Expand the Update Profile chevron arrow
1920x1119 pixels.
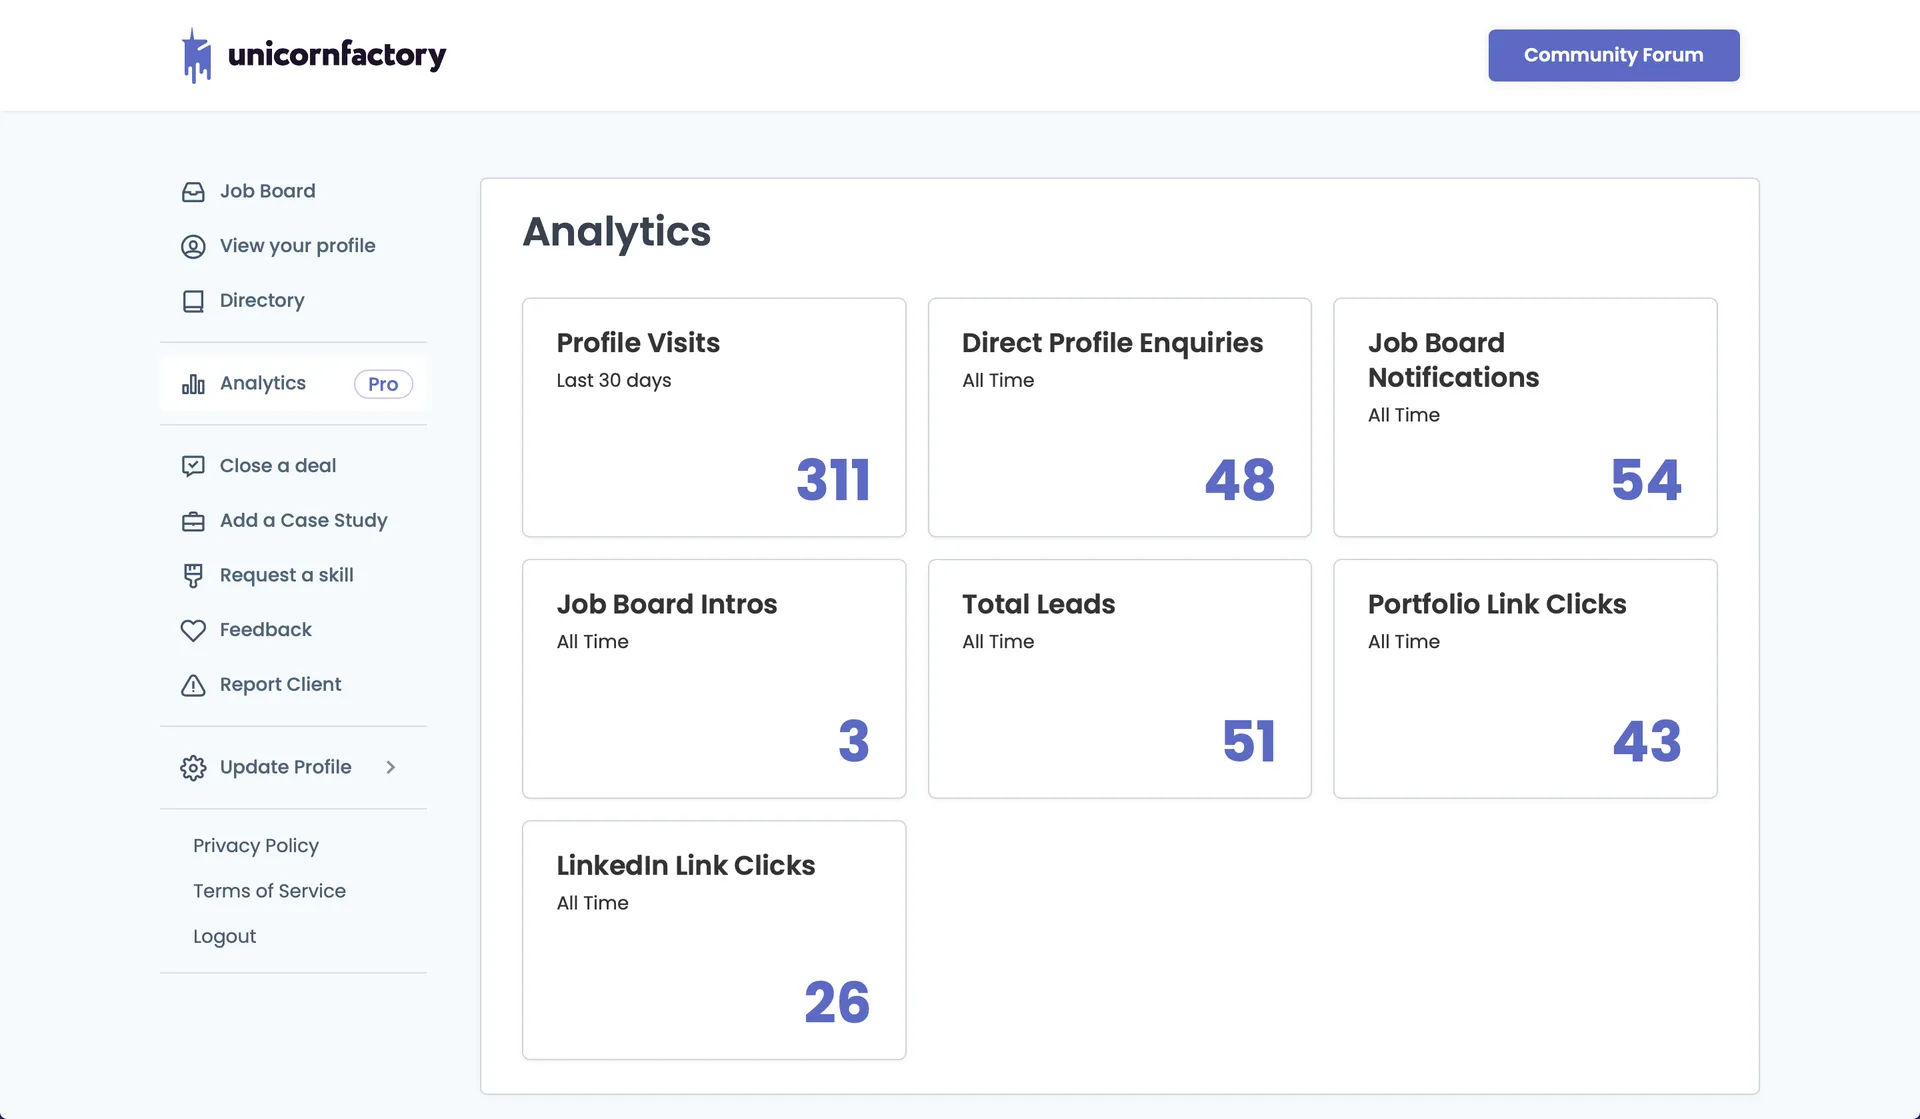[391, 767]
